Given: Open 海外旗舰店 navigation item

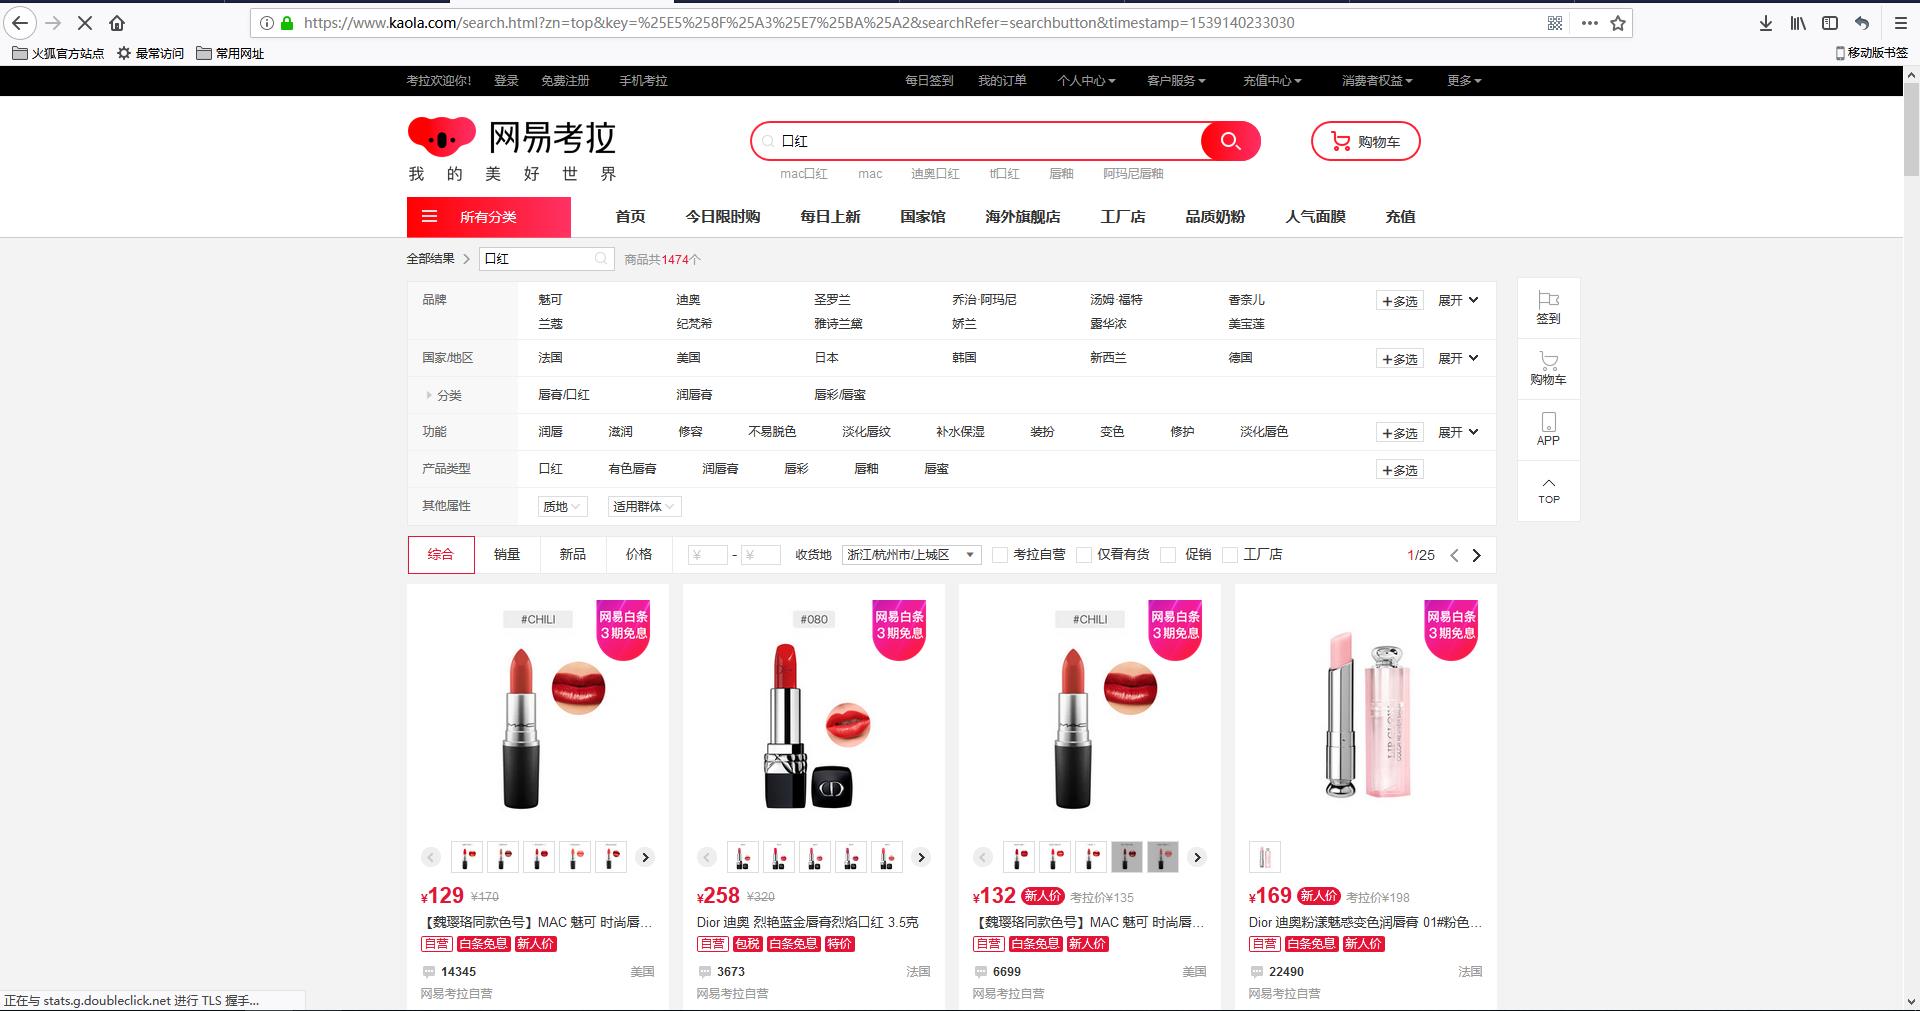Looking at the screenshot, I should (x=1023, y=217).
